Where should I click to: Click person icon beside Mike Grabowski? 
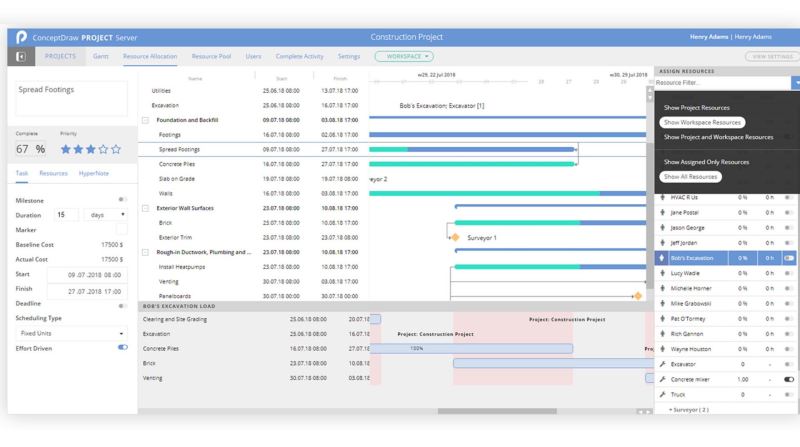[662, 304]
